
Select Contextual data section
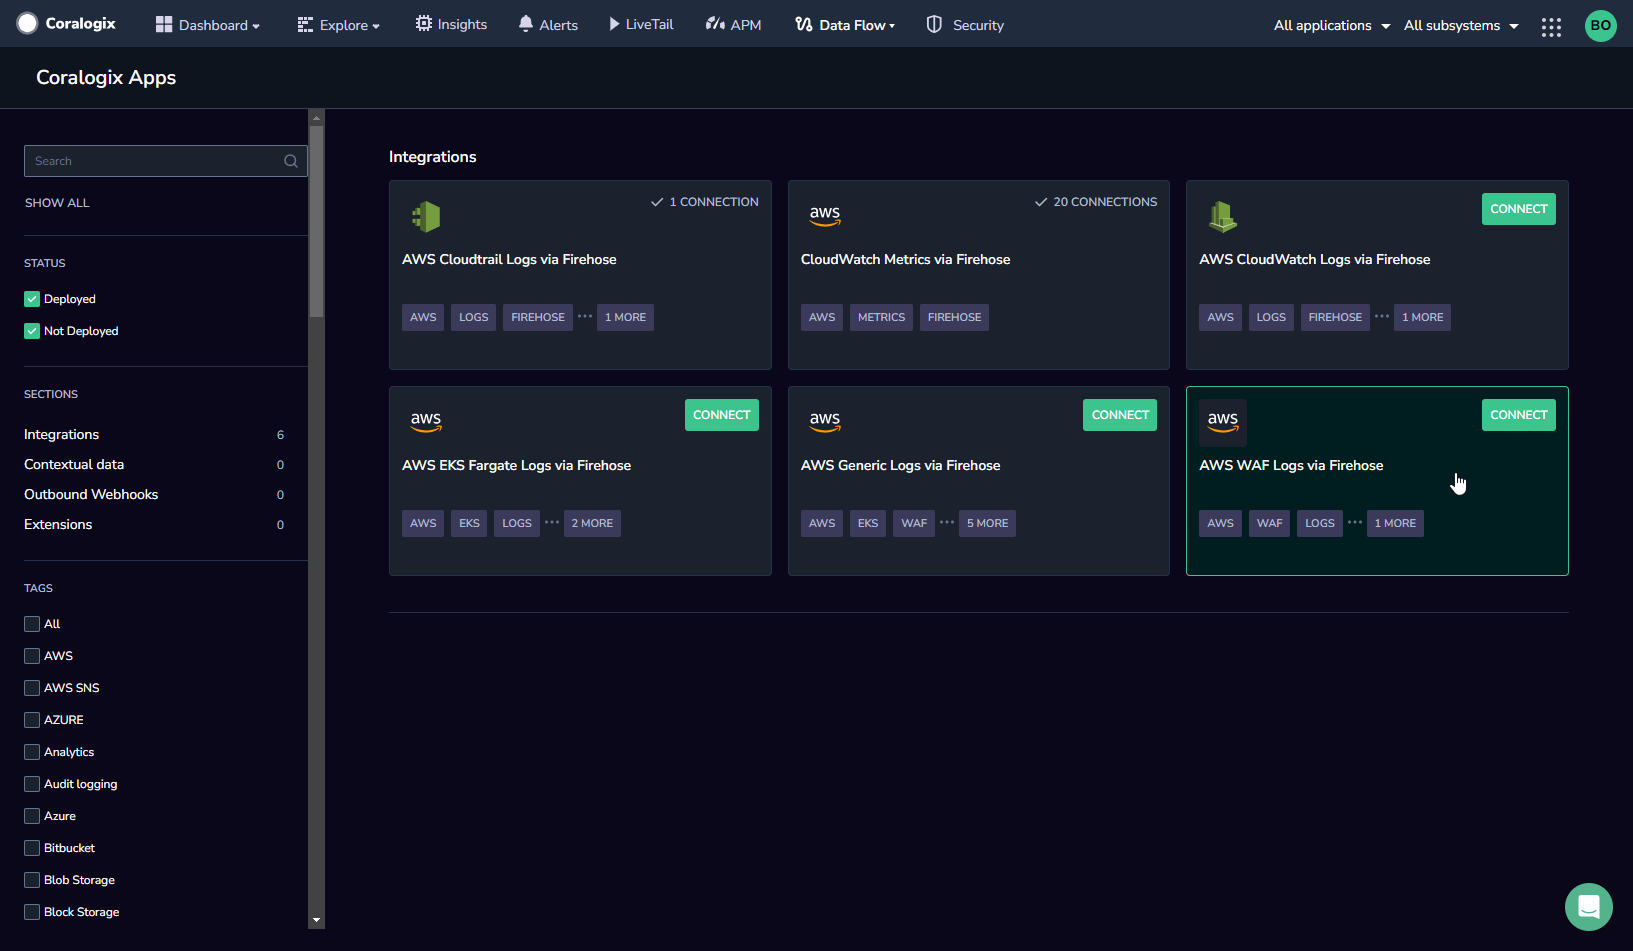[154, 465]
